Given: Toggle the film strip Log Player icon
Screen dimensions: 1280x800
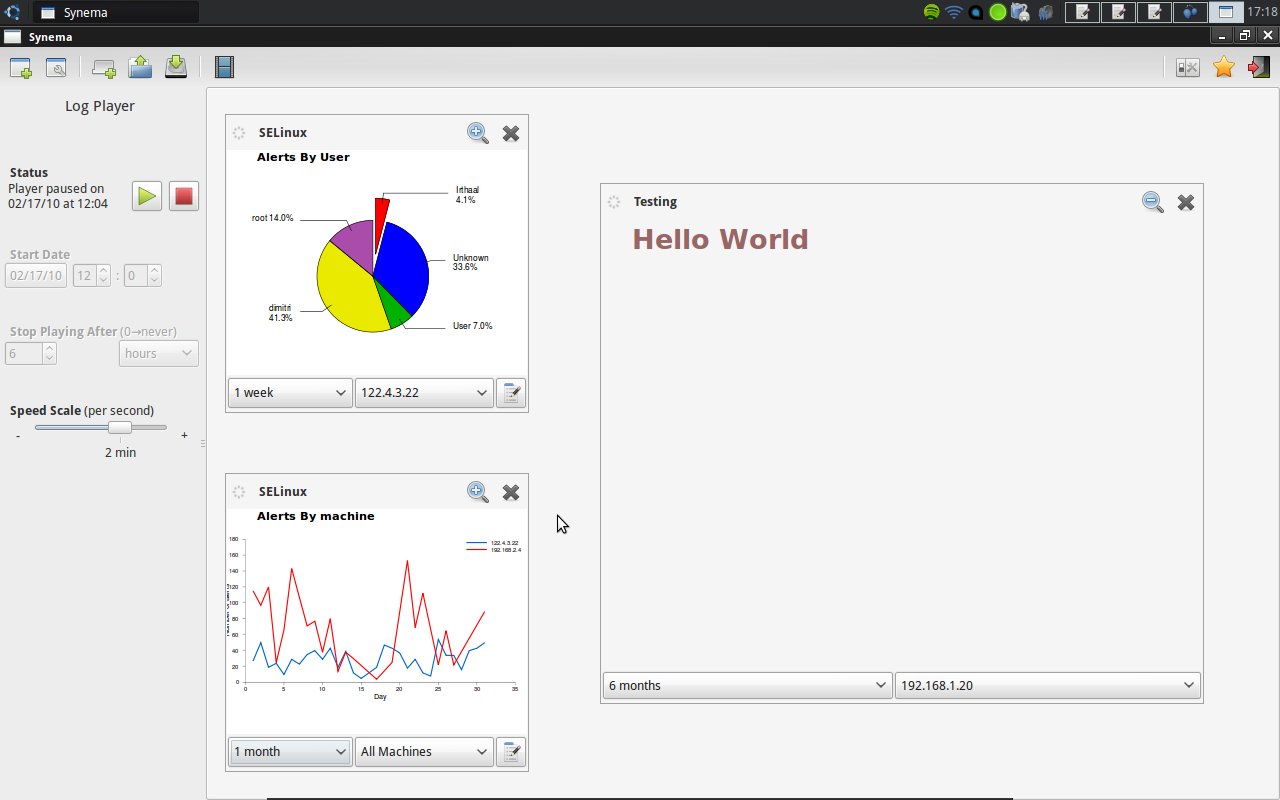Looking at the screenshot, I should click(225, 67).
